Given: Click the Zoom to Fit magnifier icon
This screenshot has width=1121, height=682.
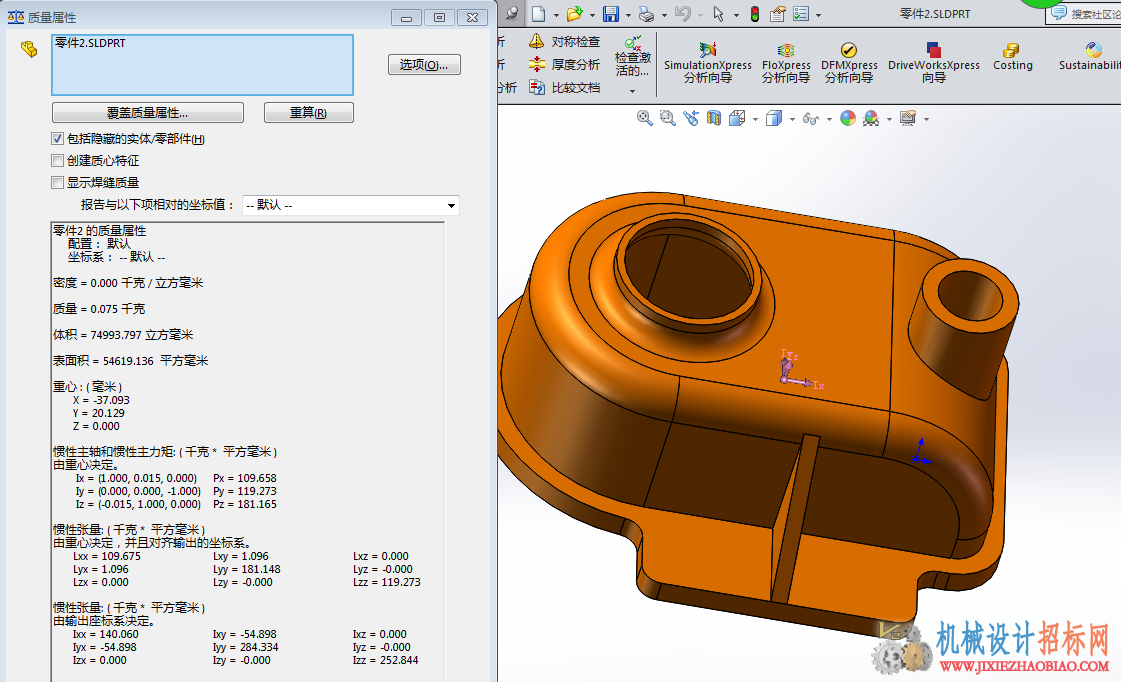Looking at the screenshot, I should [645, 118].
